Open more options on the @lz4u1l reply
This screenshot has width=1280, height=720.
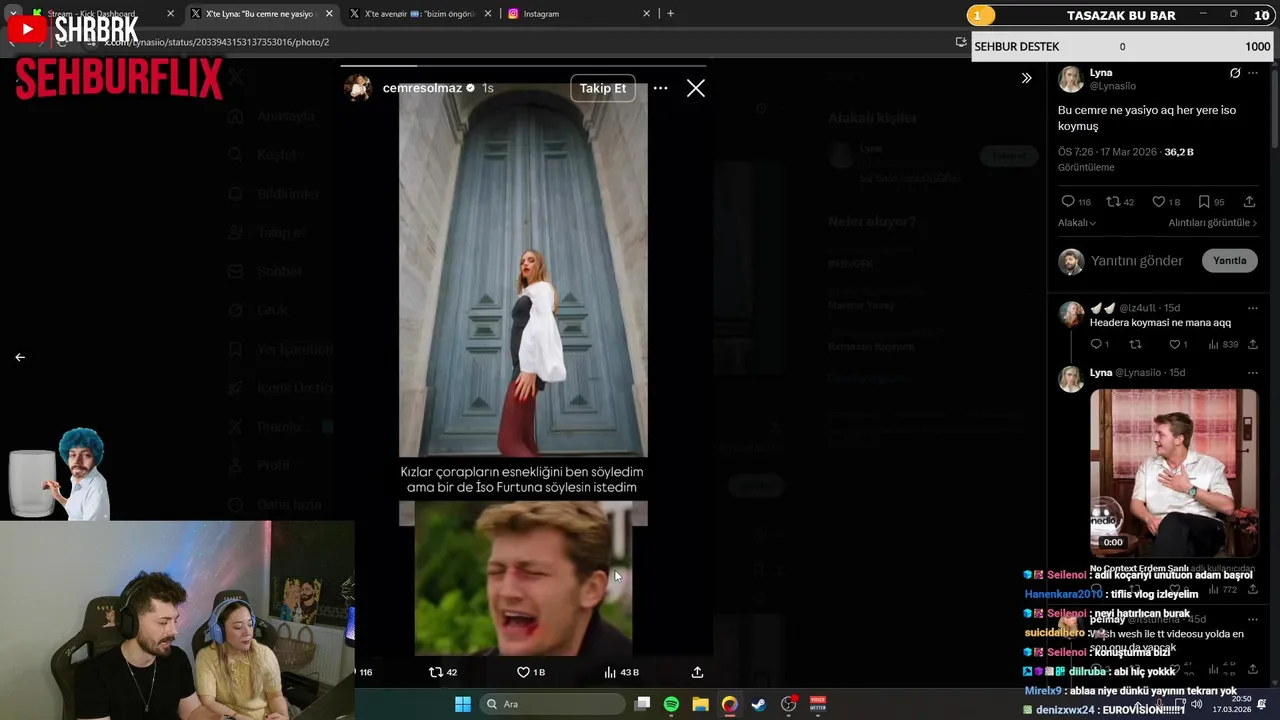click(x=1253, y=308)
